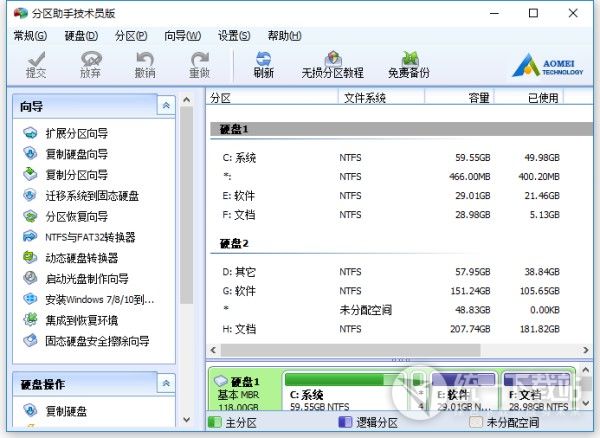600x438 pixels.
Task: Select the 硬盘1 header row
Action: coord(401,129)
